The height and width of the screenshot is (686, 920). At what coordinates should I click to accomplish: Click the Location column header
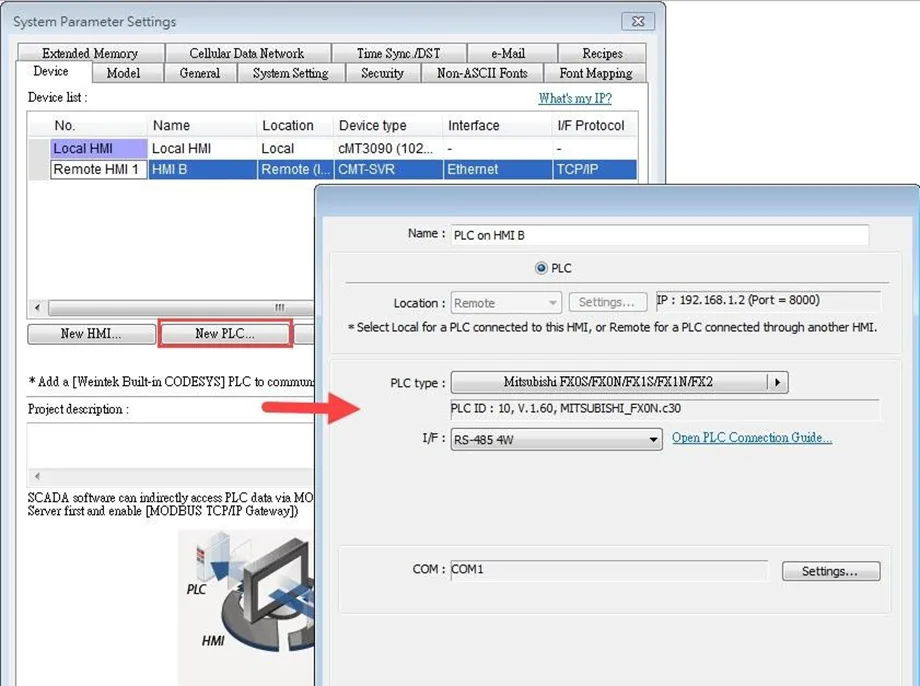point(296,126)
